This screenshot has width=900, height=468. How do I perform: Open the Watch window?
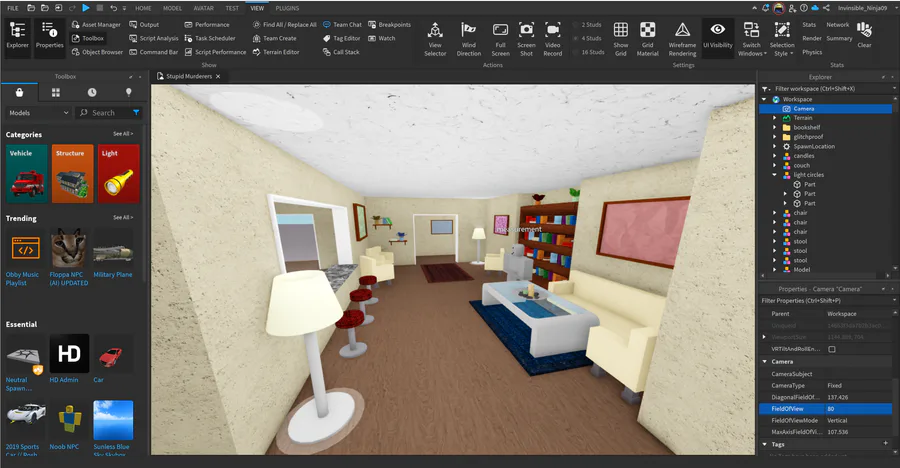[x=382, y=38]
